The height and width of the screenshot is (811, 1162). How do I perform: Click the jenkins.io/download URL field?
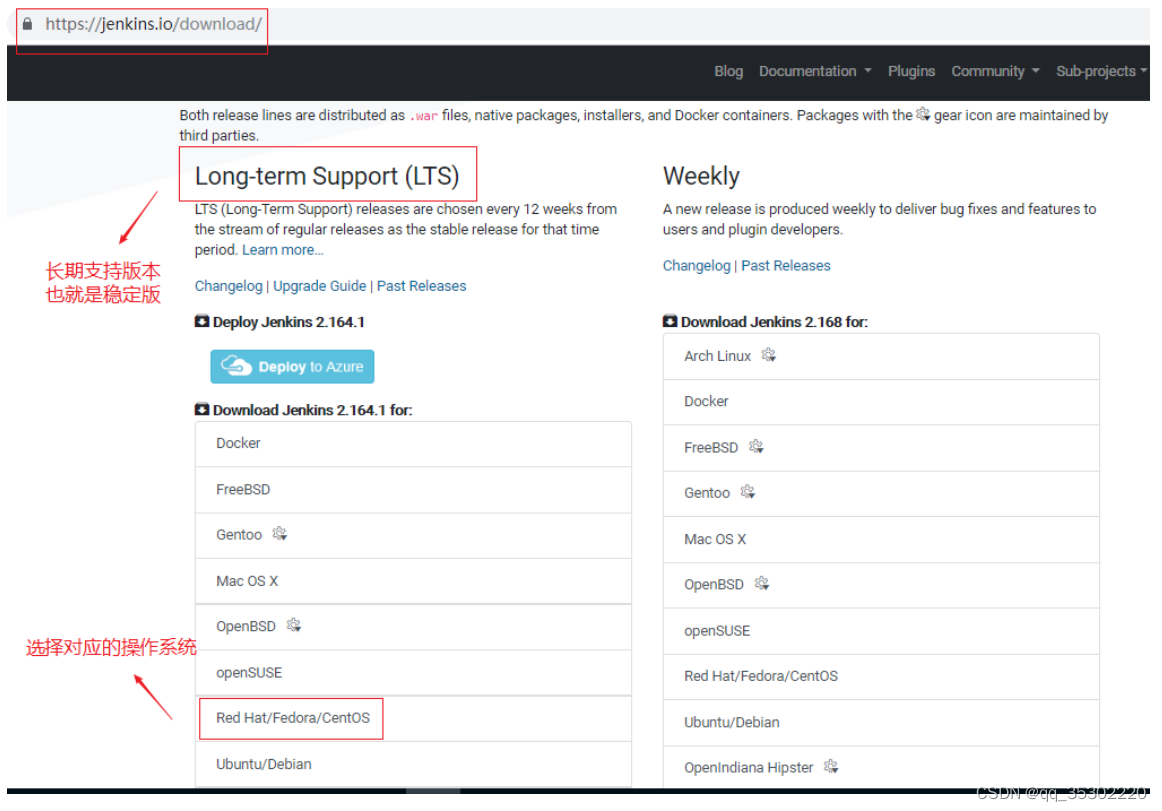(153, 24)
